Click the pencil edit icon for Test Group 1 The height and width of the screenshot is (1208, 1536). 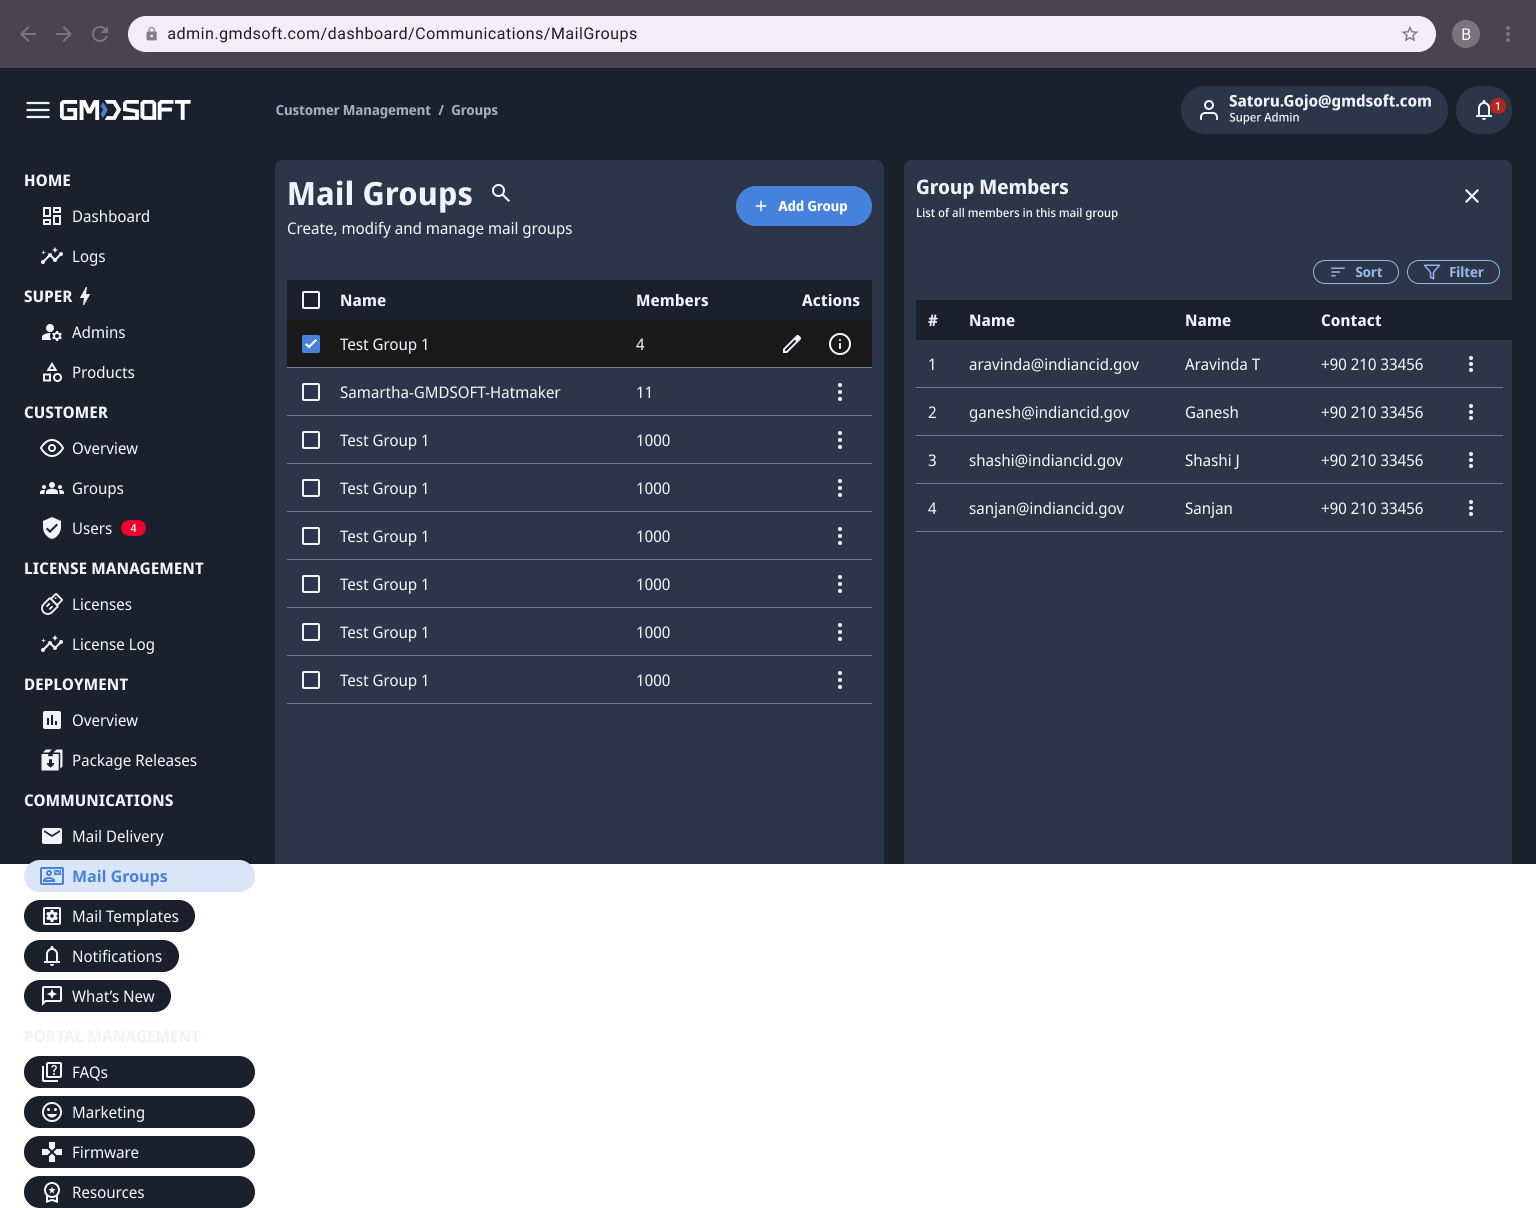(792, 344)
